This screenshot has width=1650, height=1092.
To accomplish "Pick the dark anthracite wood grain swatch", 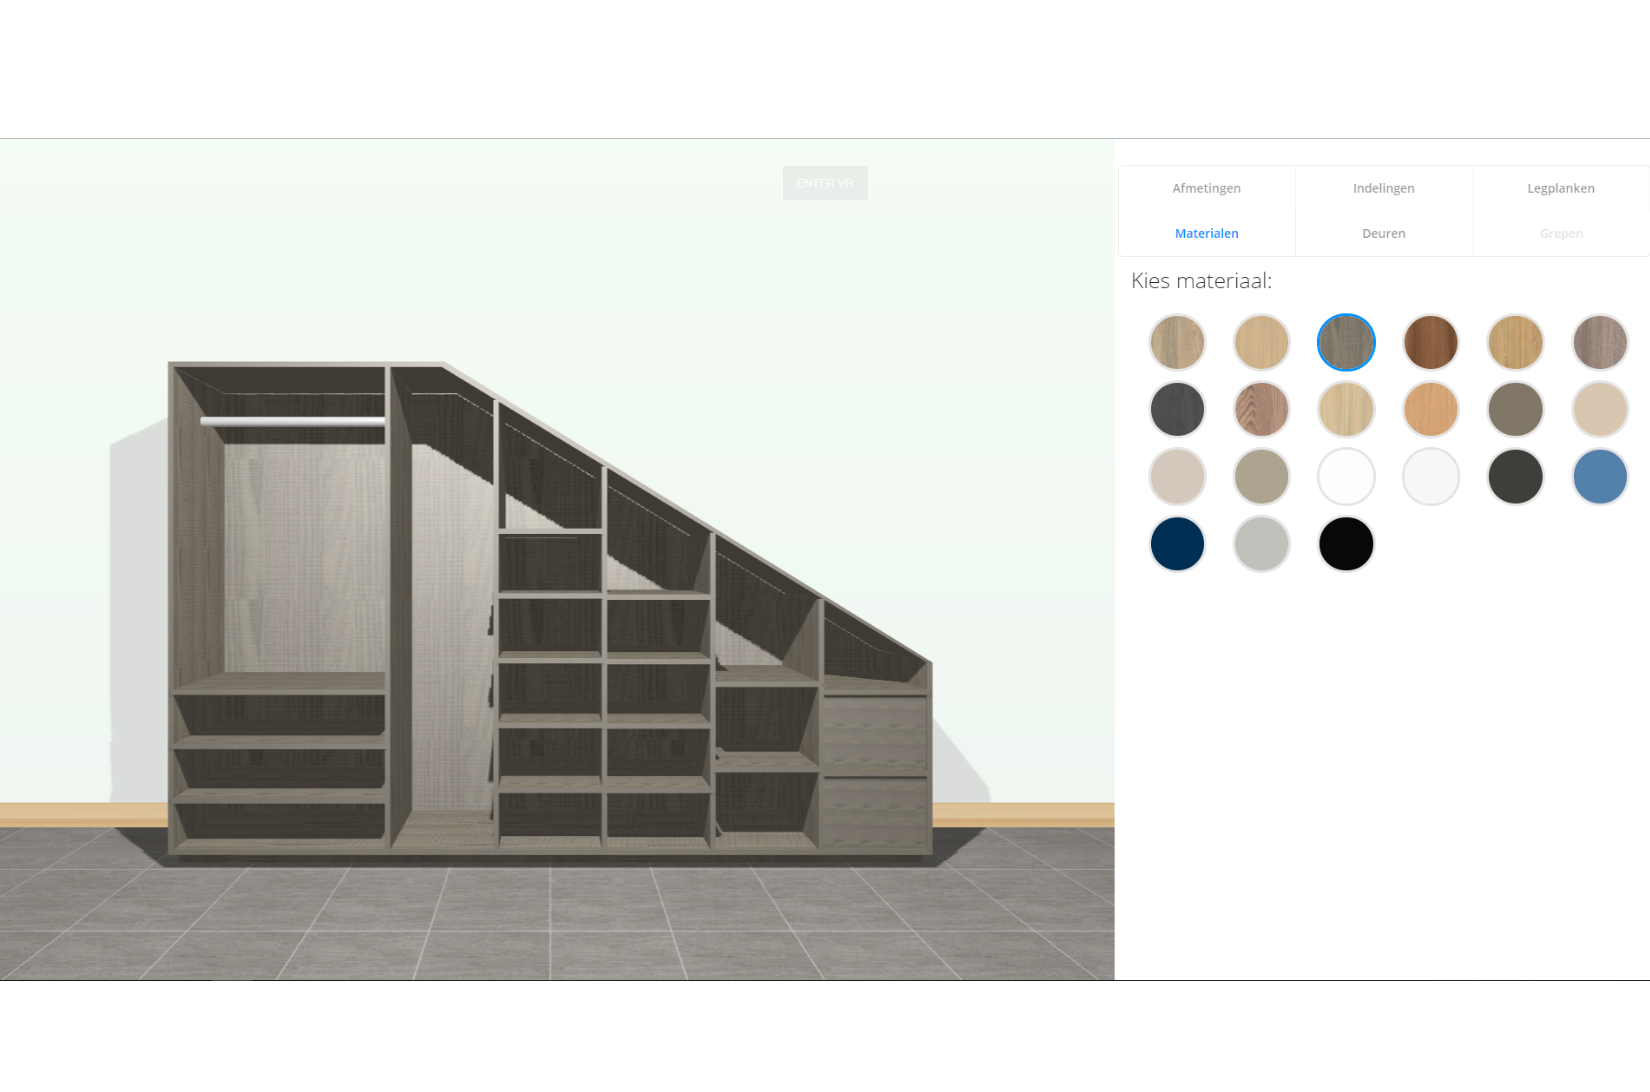I will point(1177,410).
